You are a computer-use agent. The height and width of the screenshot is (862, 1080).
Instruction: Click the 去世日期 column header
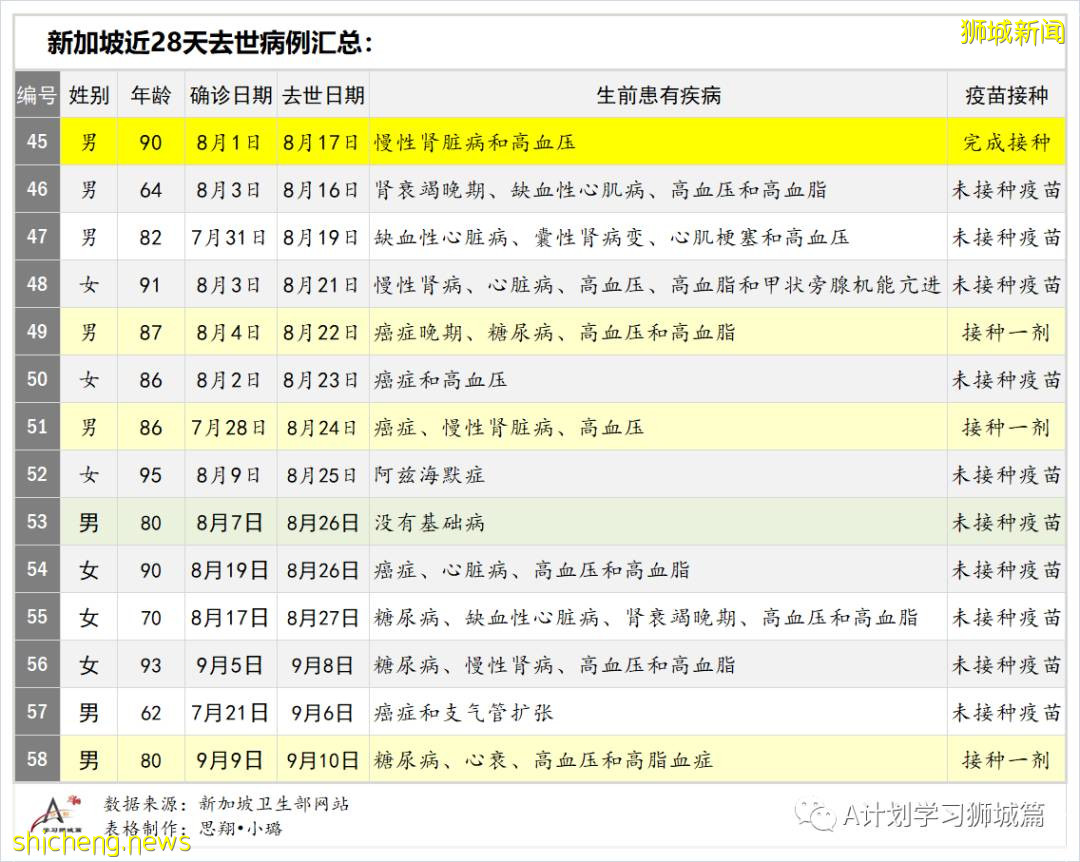pos(322,95)
